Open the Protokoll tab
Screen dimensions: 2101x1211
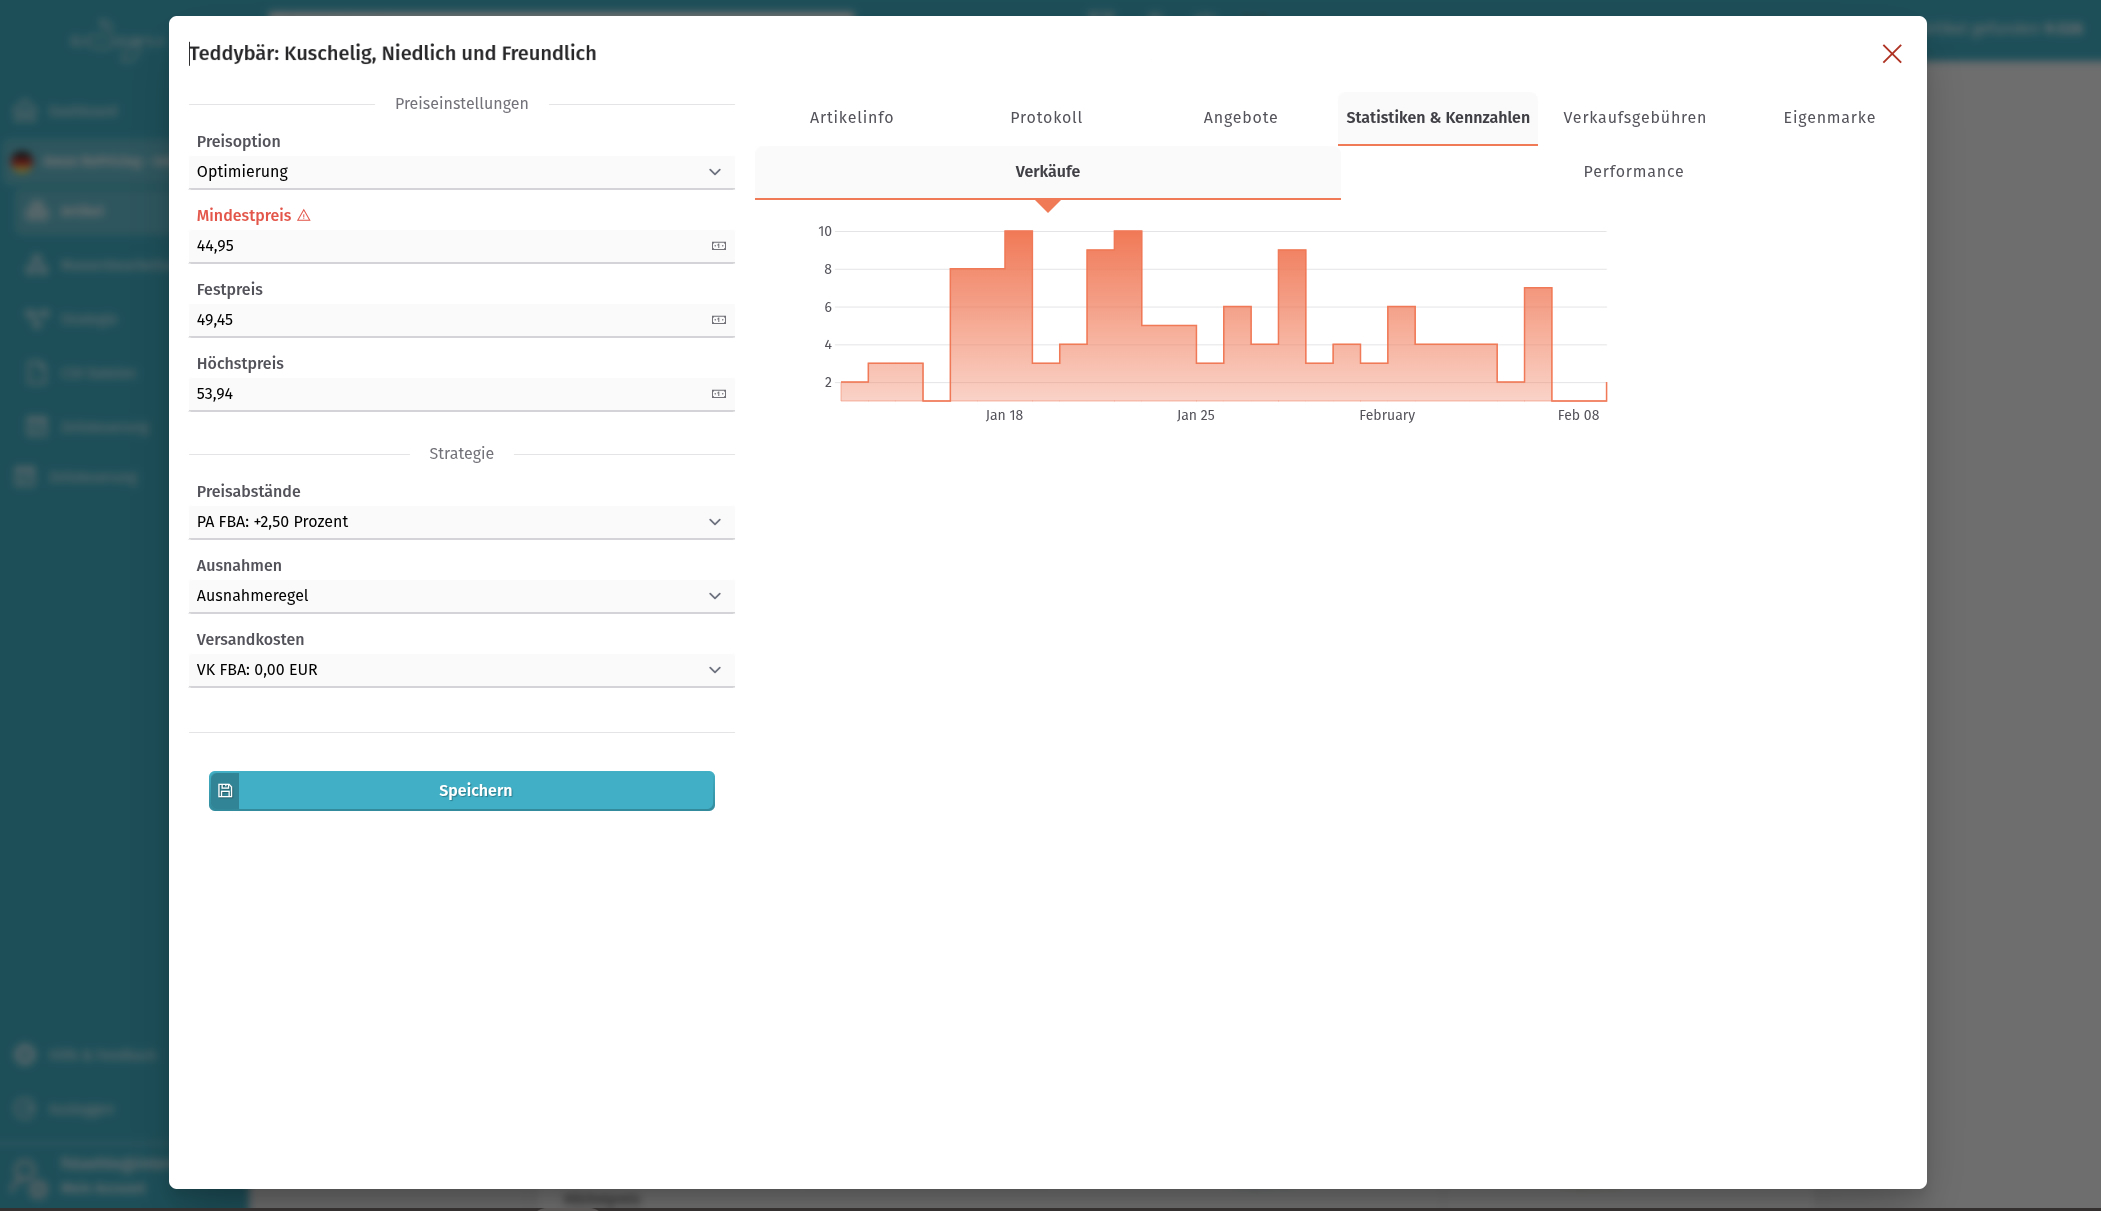(x=1046, y=118)
